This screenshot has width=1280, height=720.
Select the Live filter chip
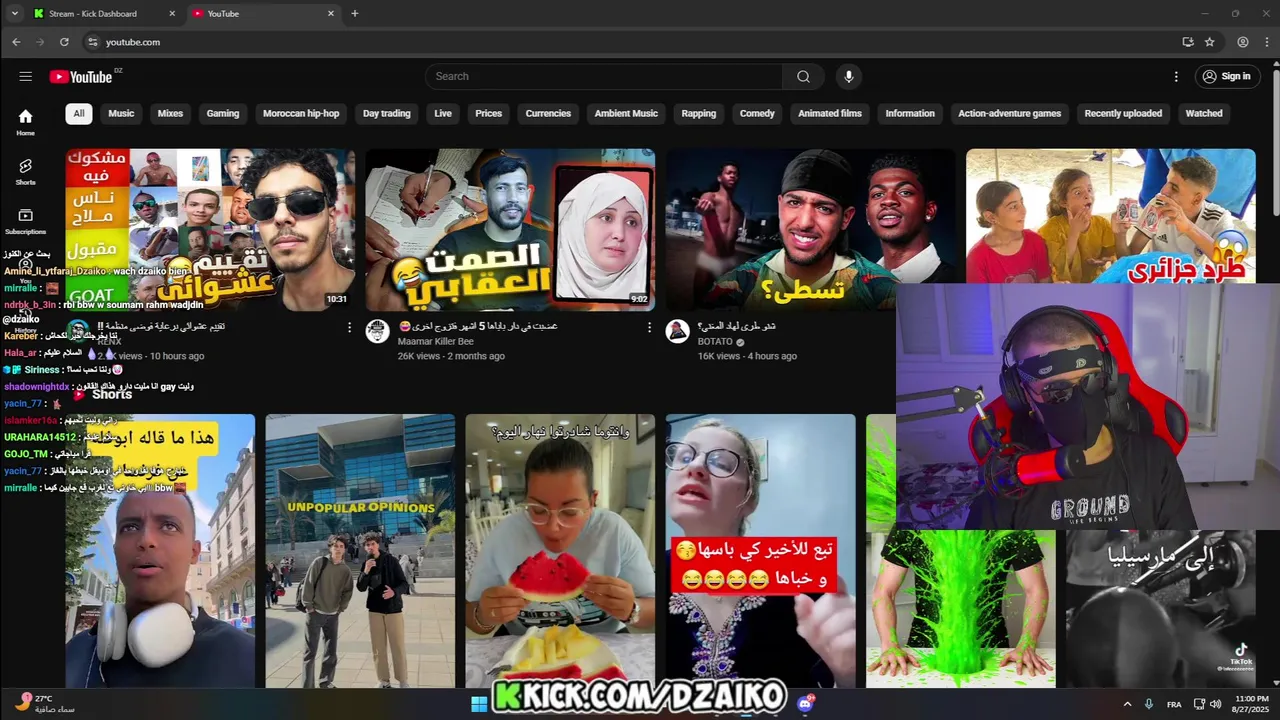coord(443,113)
